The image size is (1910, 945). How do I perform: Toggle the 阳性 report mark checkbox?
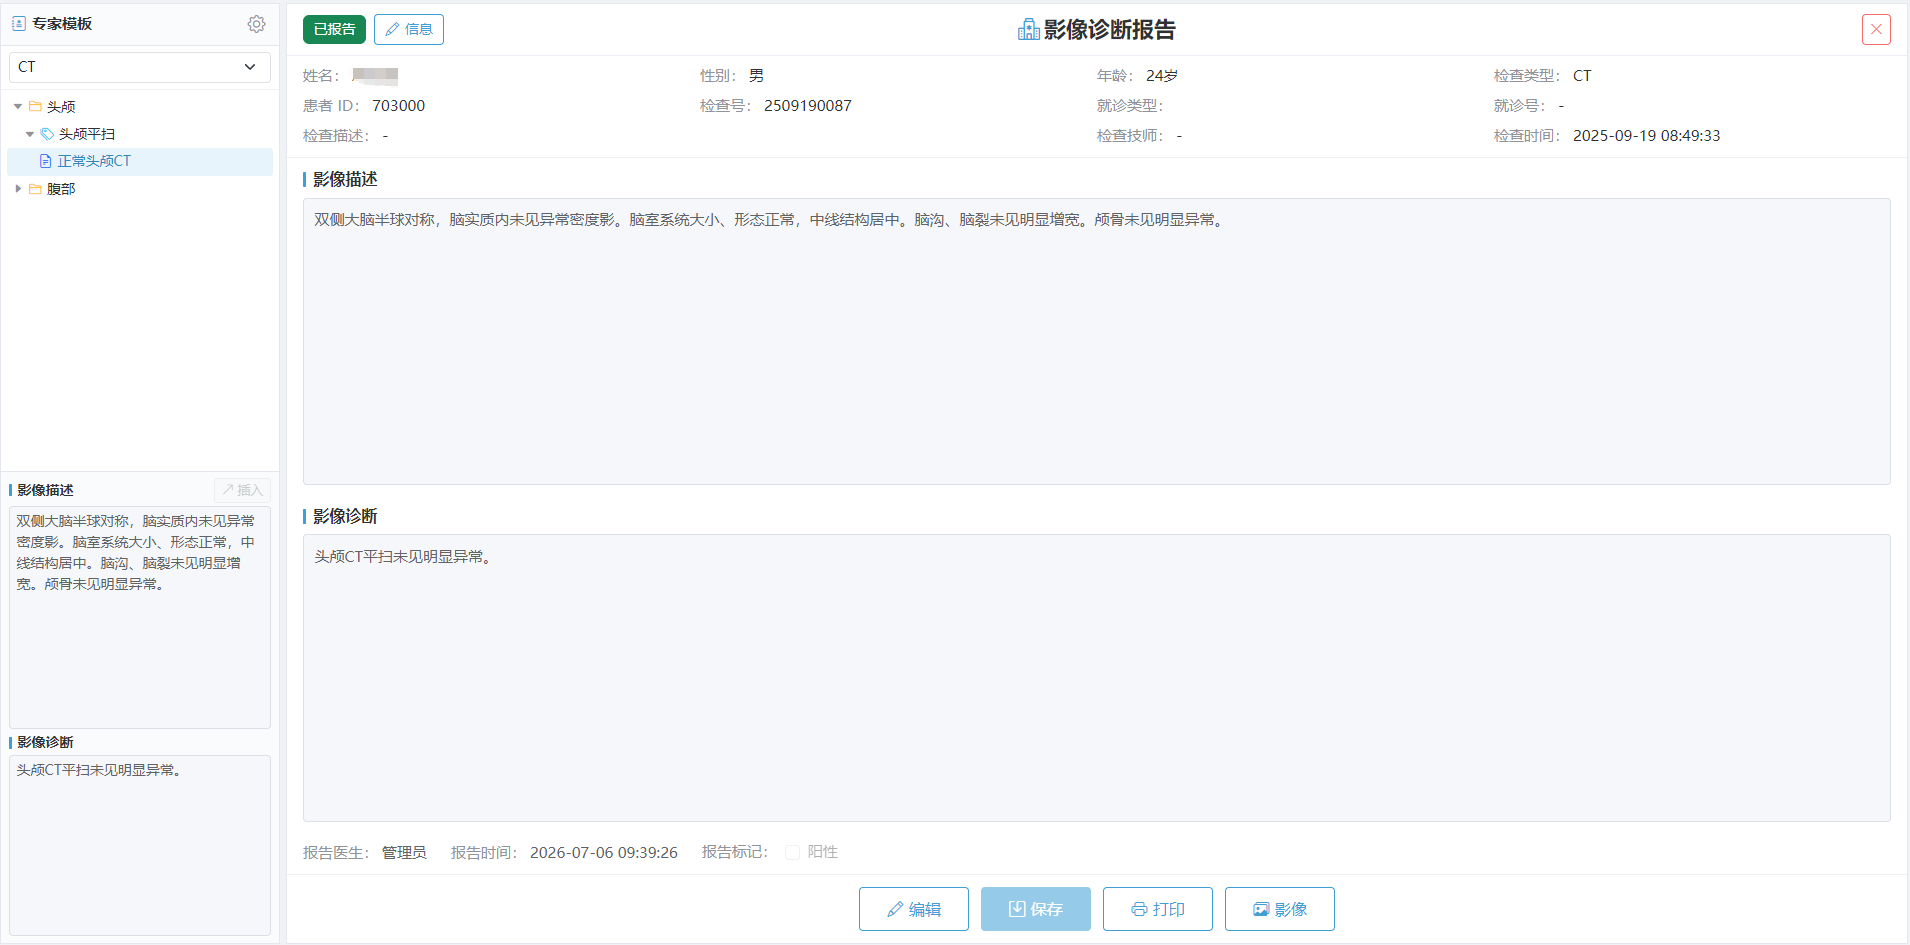pos(792,852)
